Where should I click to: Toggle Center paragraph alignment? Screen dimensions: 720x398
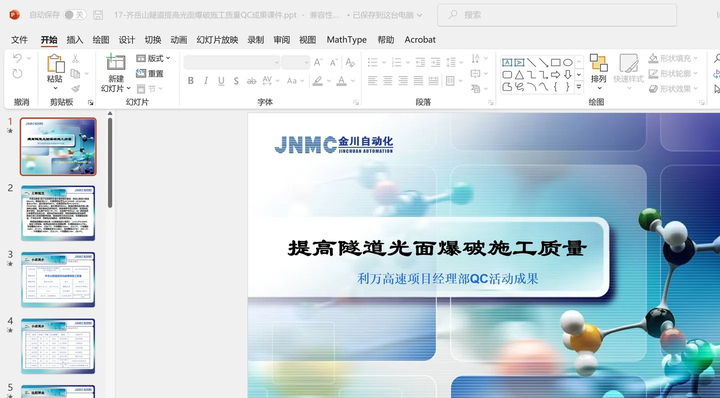(388, 81)
